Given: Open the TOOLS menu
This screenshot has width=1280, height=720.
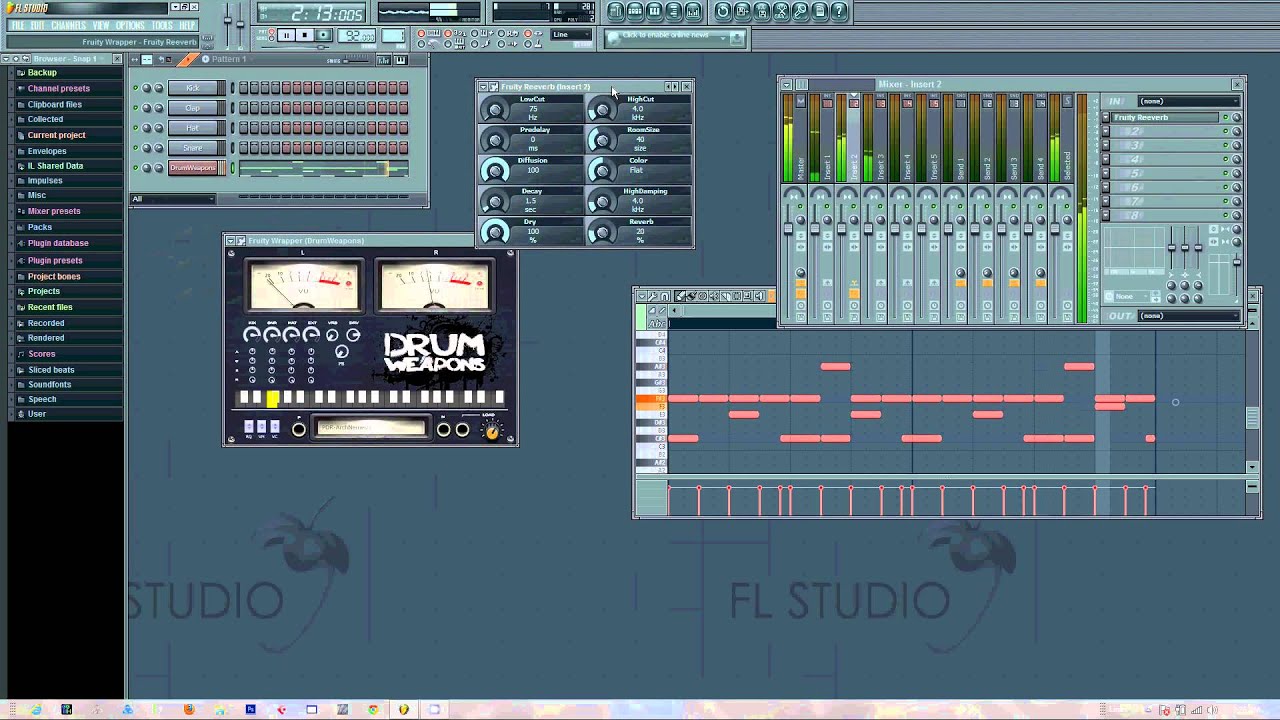Looking at the screenshot, I should coord(162,25).
